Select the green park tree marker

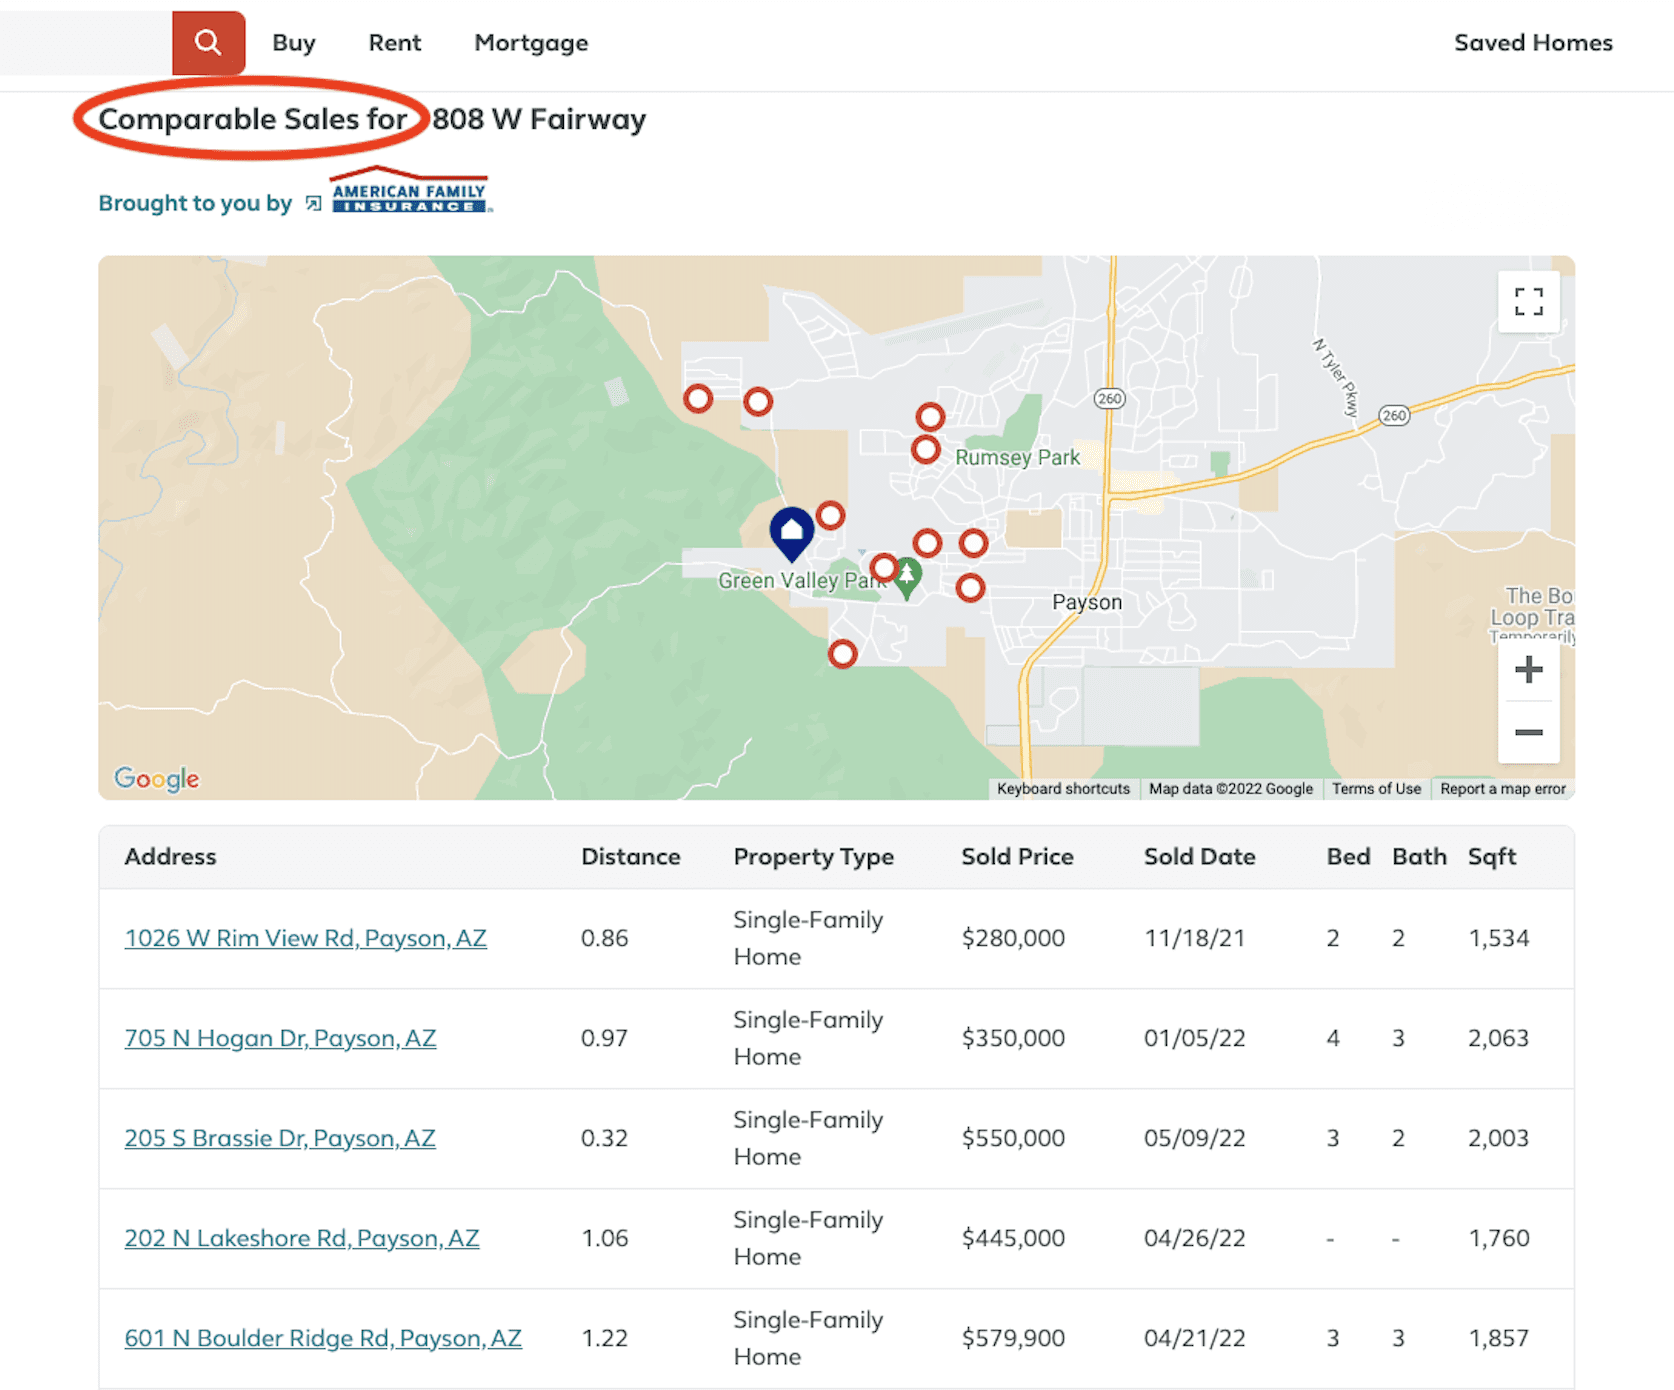point(907,576)
